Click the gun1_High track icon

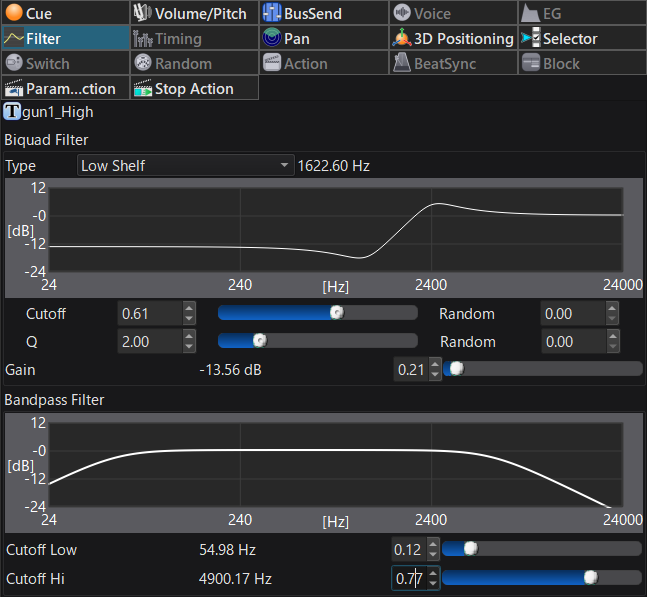pos(14,111)
